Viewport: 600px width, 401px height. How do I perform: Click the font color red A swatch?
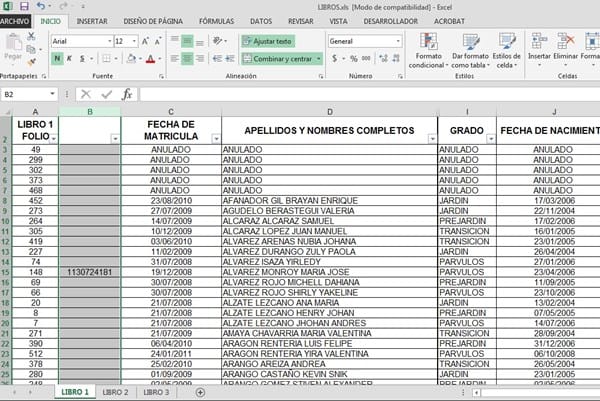click(149, 59)
